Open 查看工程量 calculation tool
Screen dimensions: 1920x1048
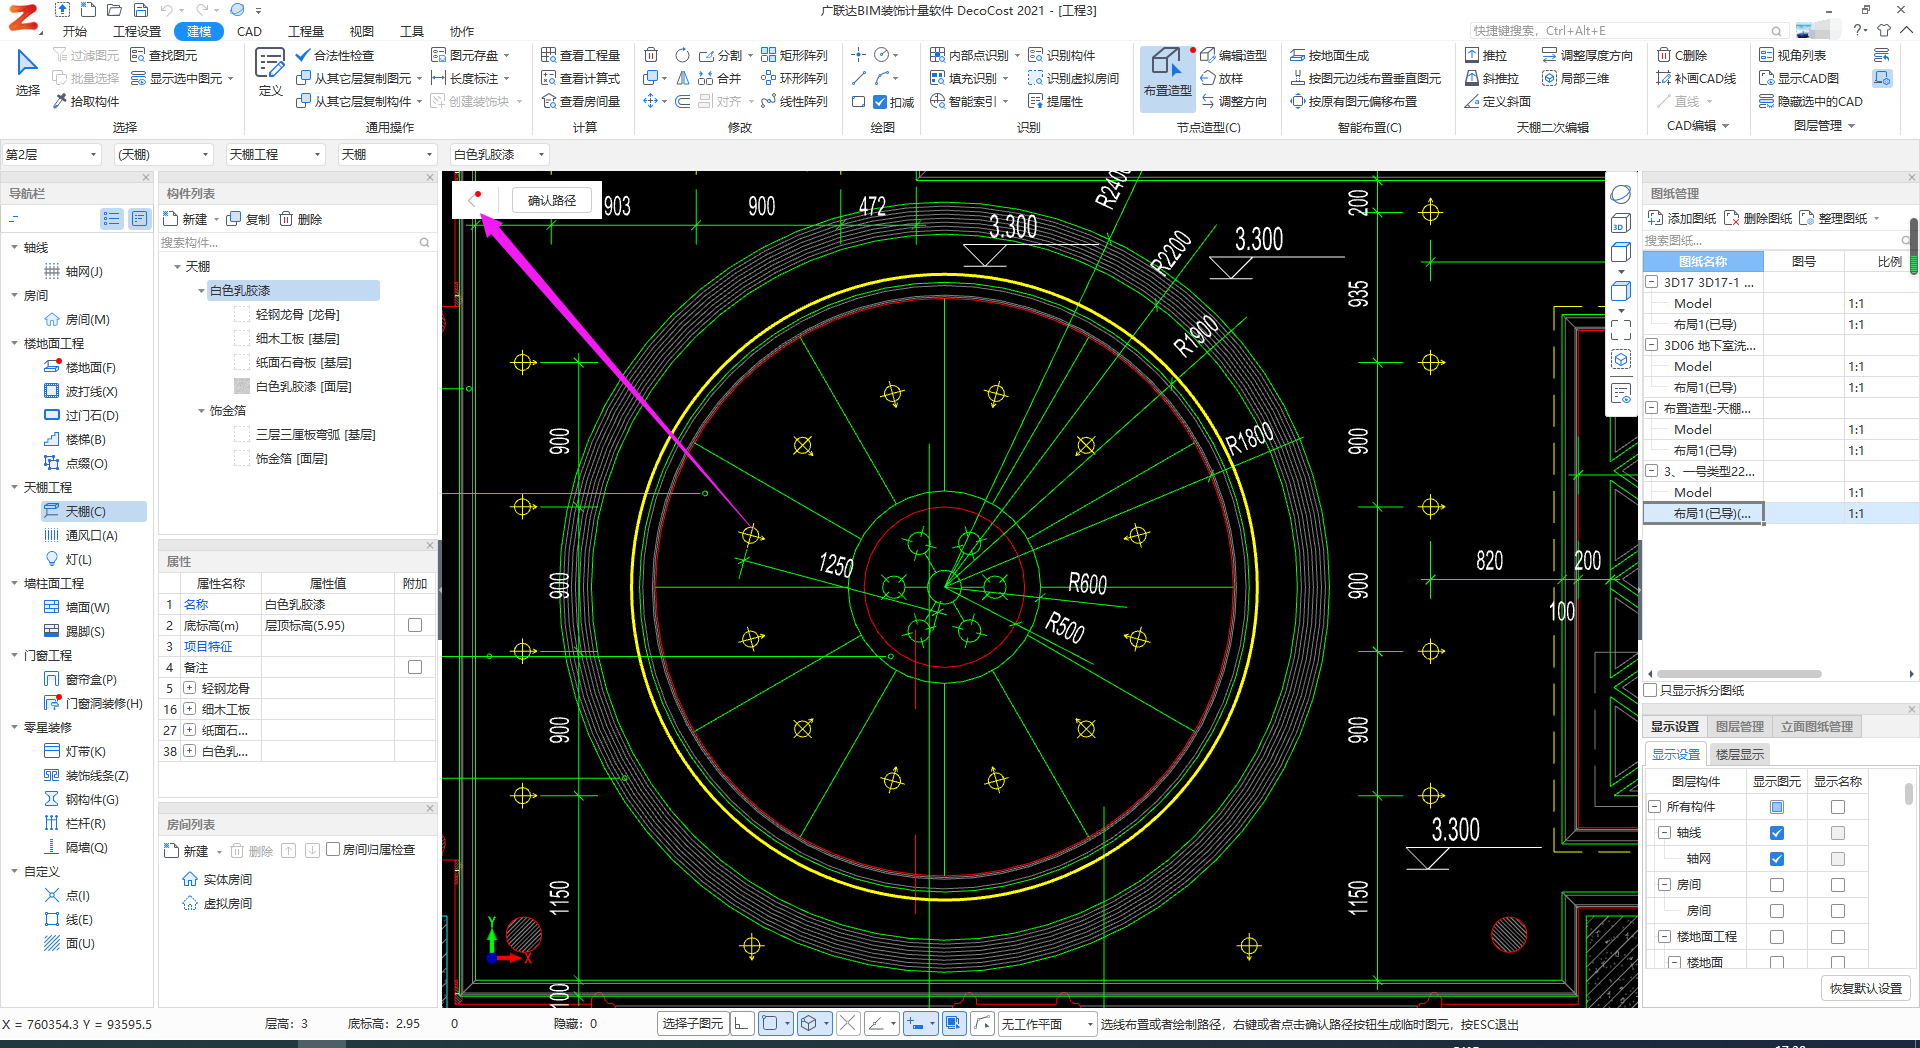point(581,55)
